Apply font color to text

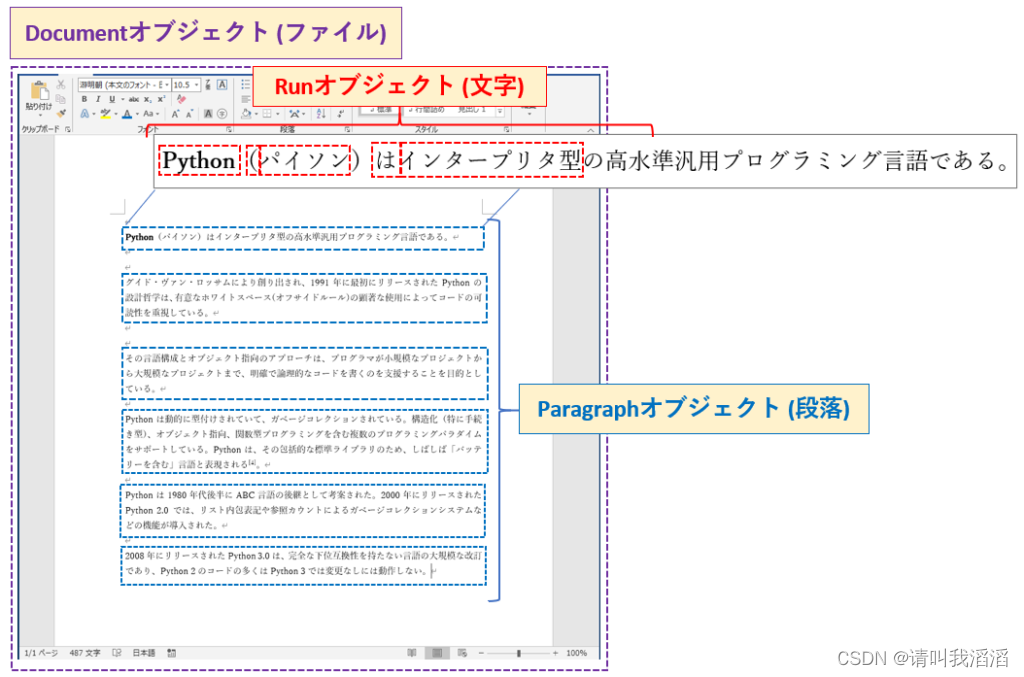[x=127, y=113]
